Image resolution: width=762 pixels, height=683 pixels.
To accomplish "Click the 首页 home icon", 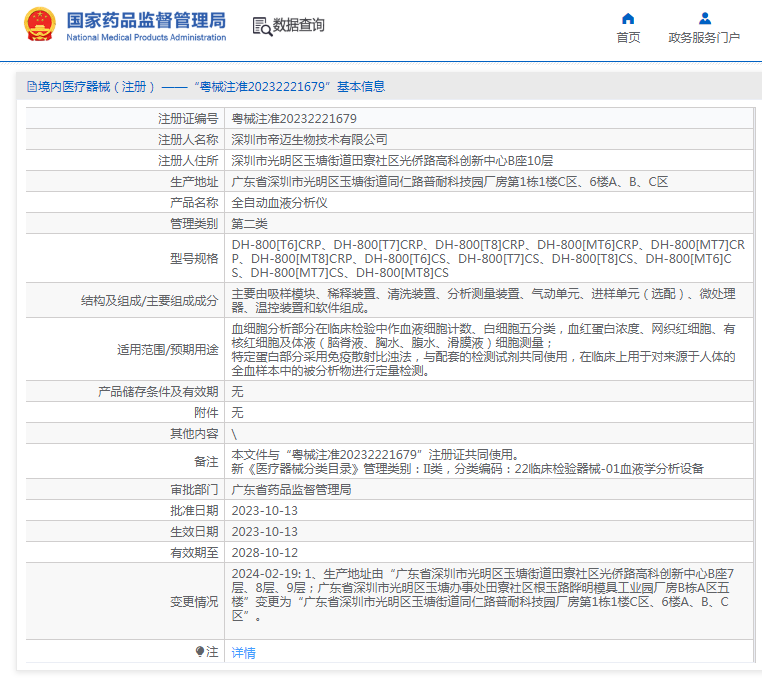I will point(628,19).
